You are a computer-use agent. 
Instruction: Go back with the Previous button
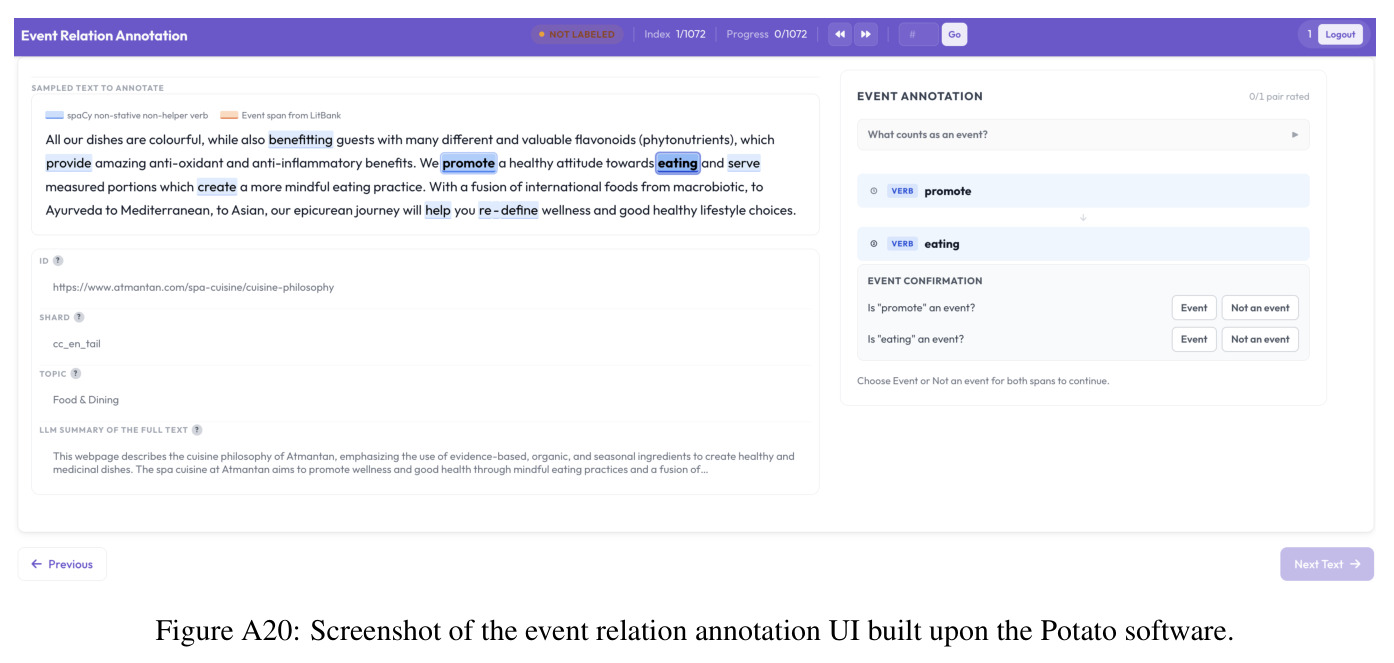[62, 564]
